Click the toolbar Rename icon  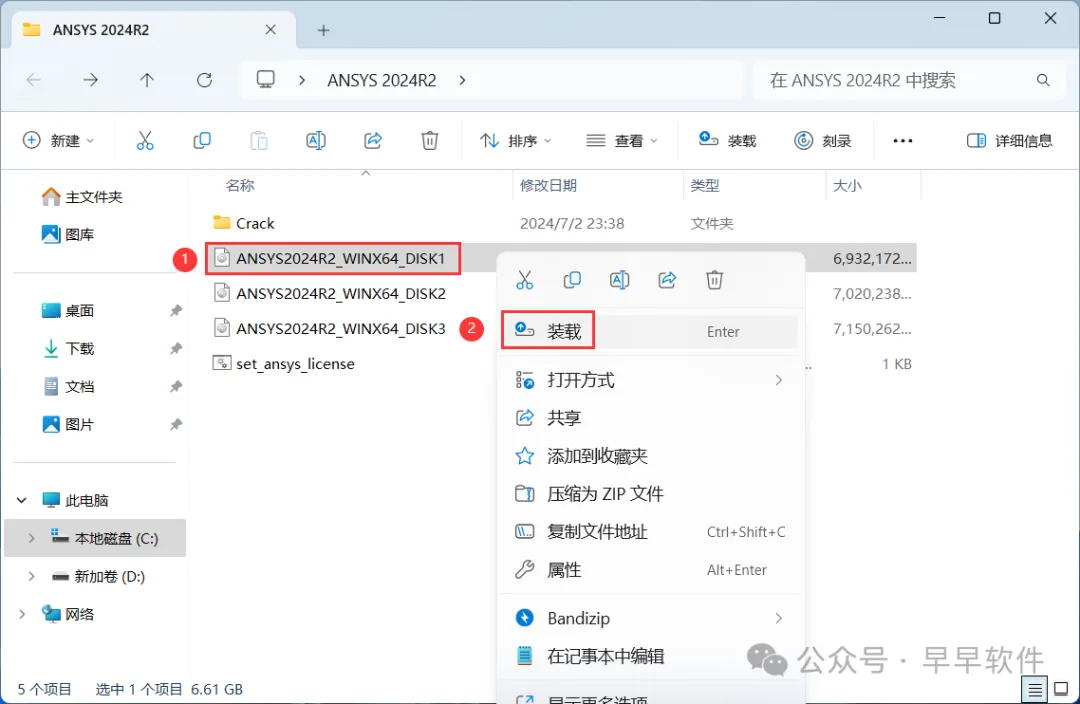(315, 141)
